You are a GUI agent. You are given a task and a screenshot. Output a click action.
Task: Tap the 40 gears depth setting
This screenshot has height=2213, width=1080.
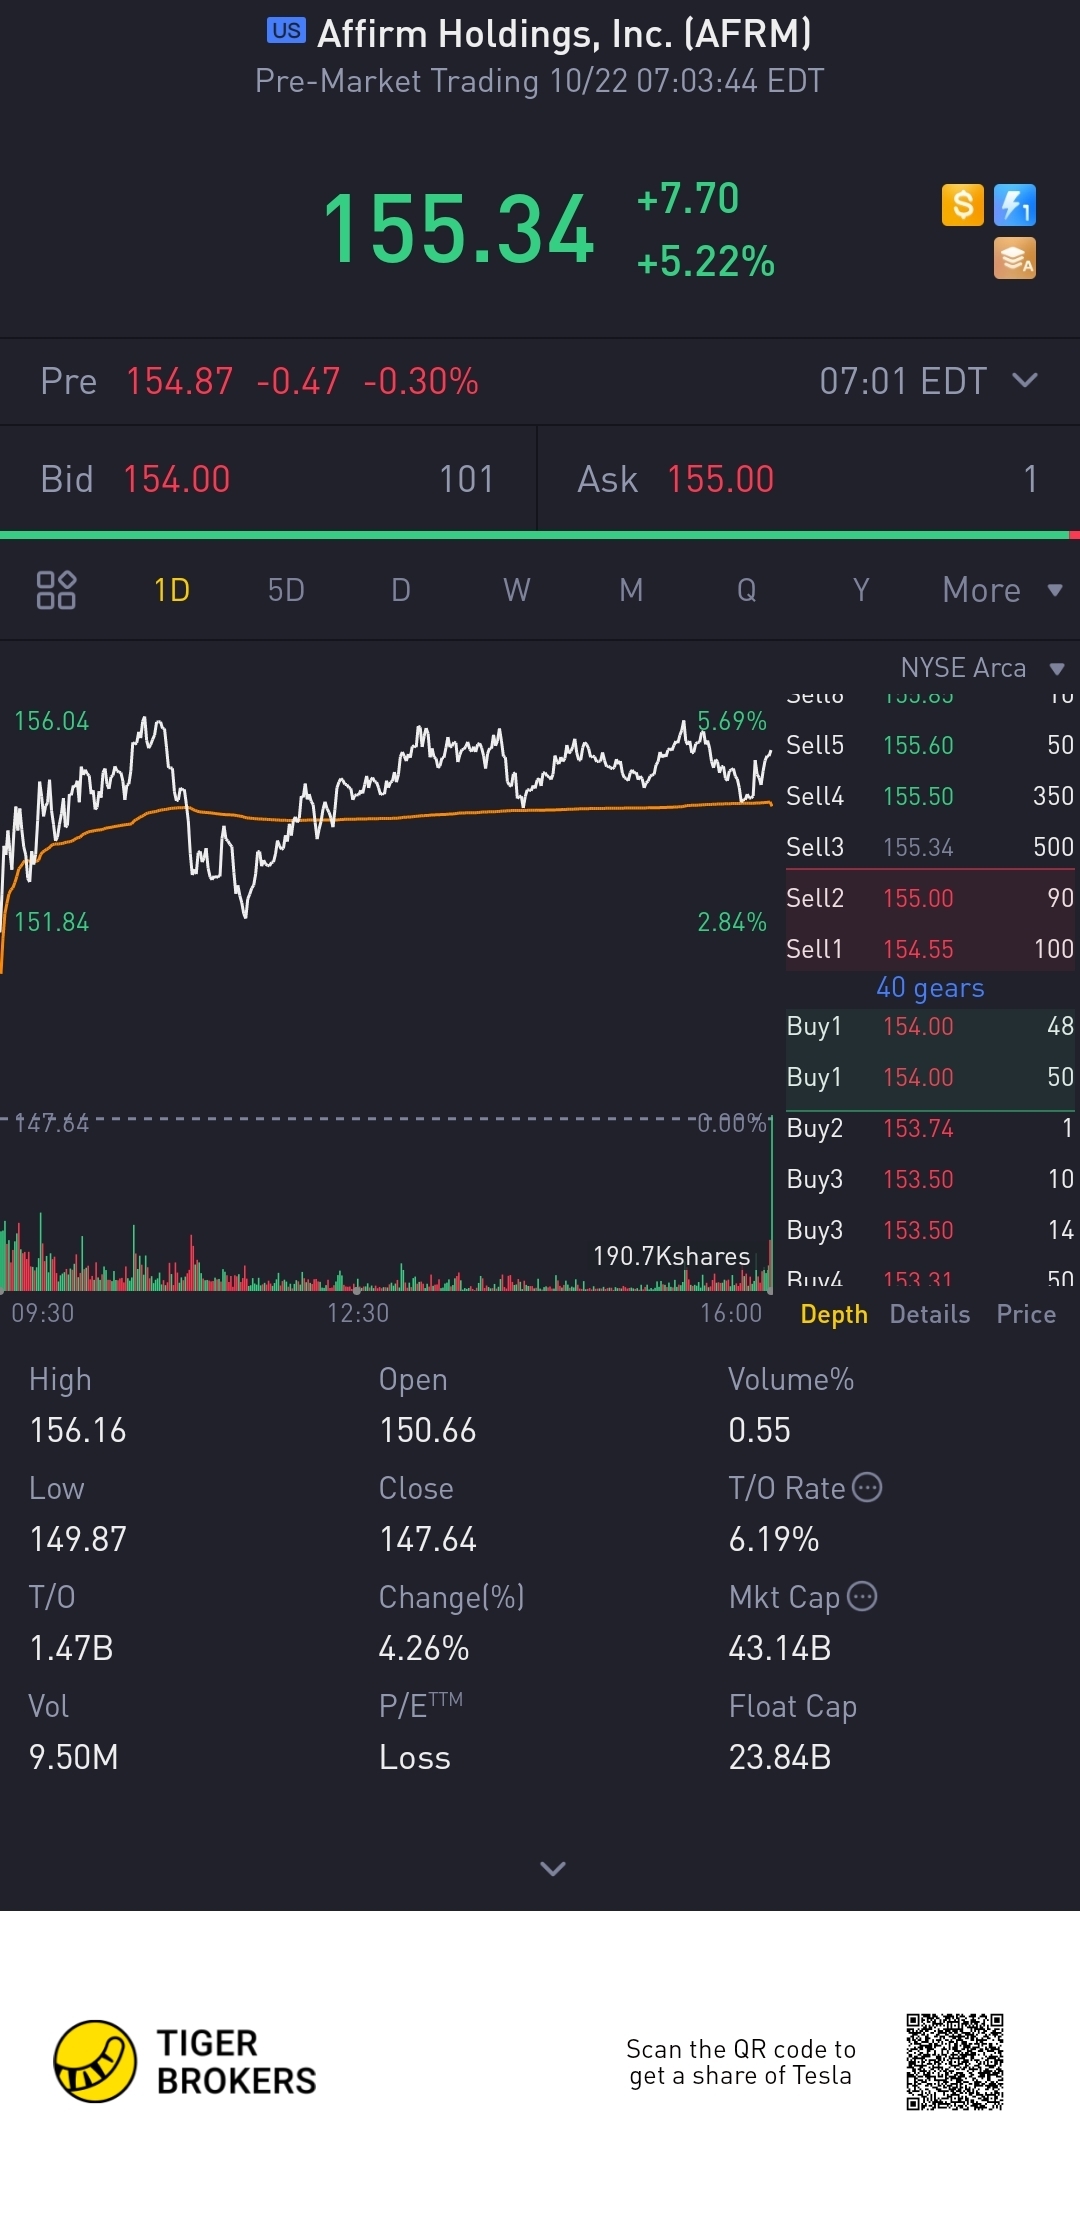930,988
